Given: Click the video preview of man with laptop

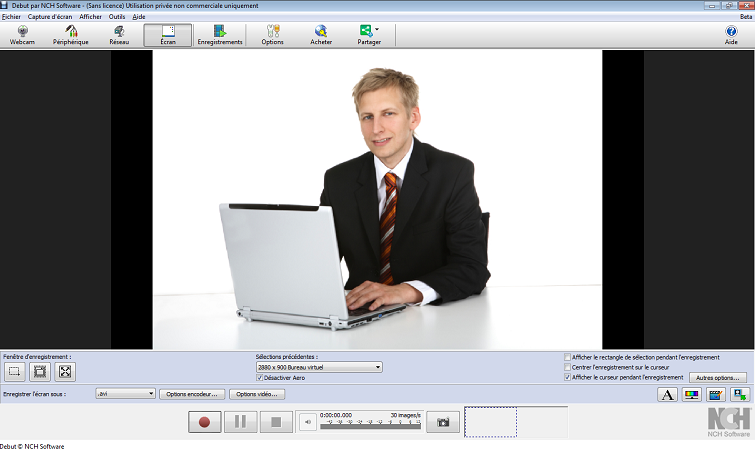Looking at the screenshot, I should click(378, 200).
